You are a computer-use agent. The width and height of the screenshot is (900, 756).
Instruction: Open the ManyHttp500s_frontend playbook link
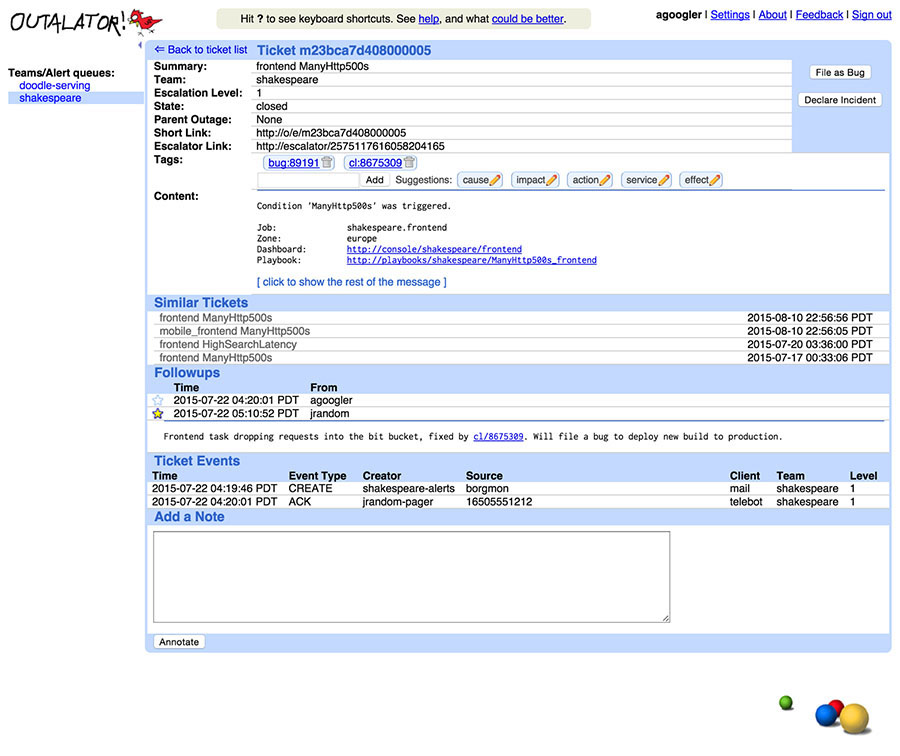pos(471,260)
